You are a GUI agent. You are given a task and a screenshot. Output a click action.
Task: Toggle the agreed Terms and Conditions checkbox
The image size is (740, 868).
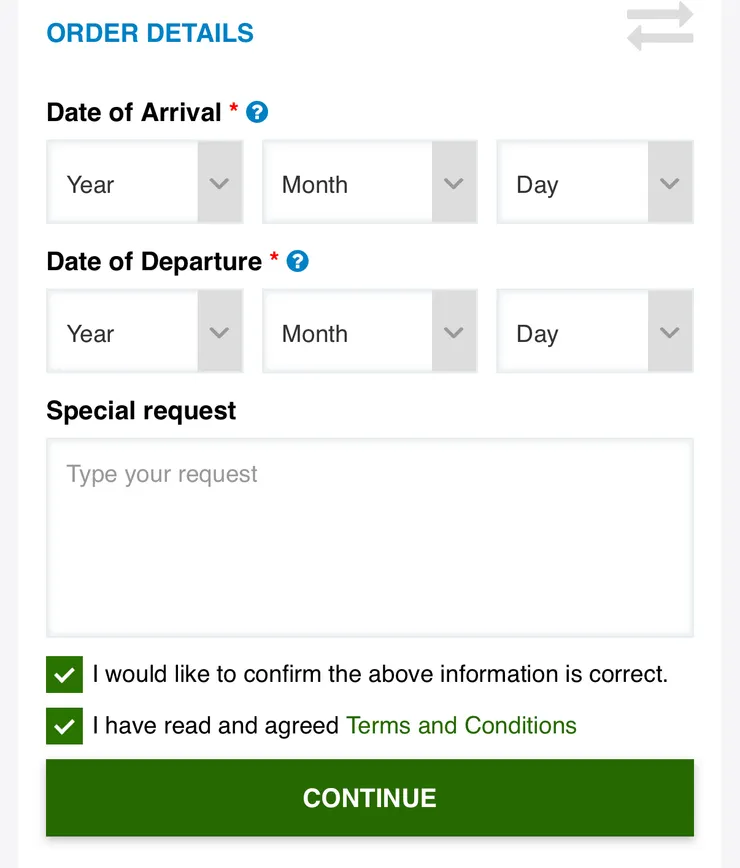65,726
